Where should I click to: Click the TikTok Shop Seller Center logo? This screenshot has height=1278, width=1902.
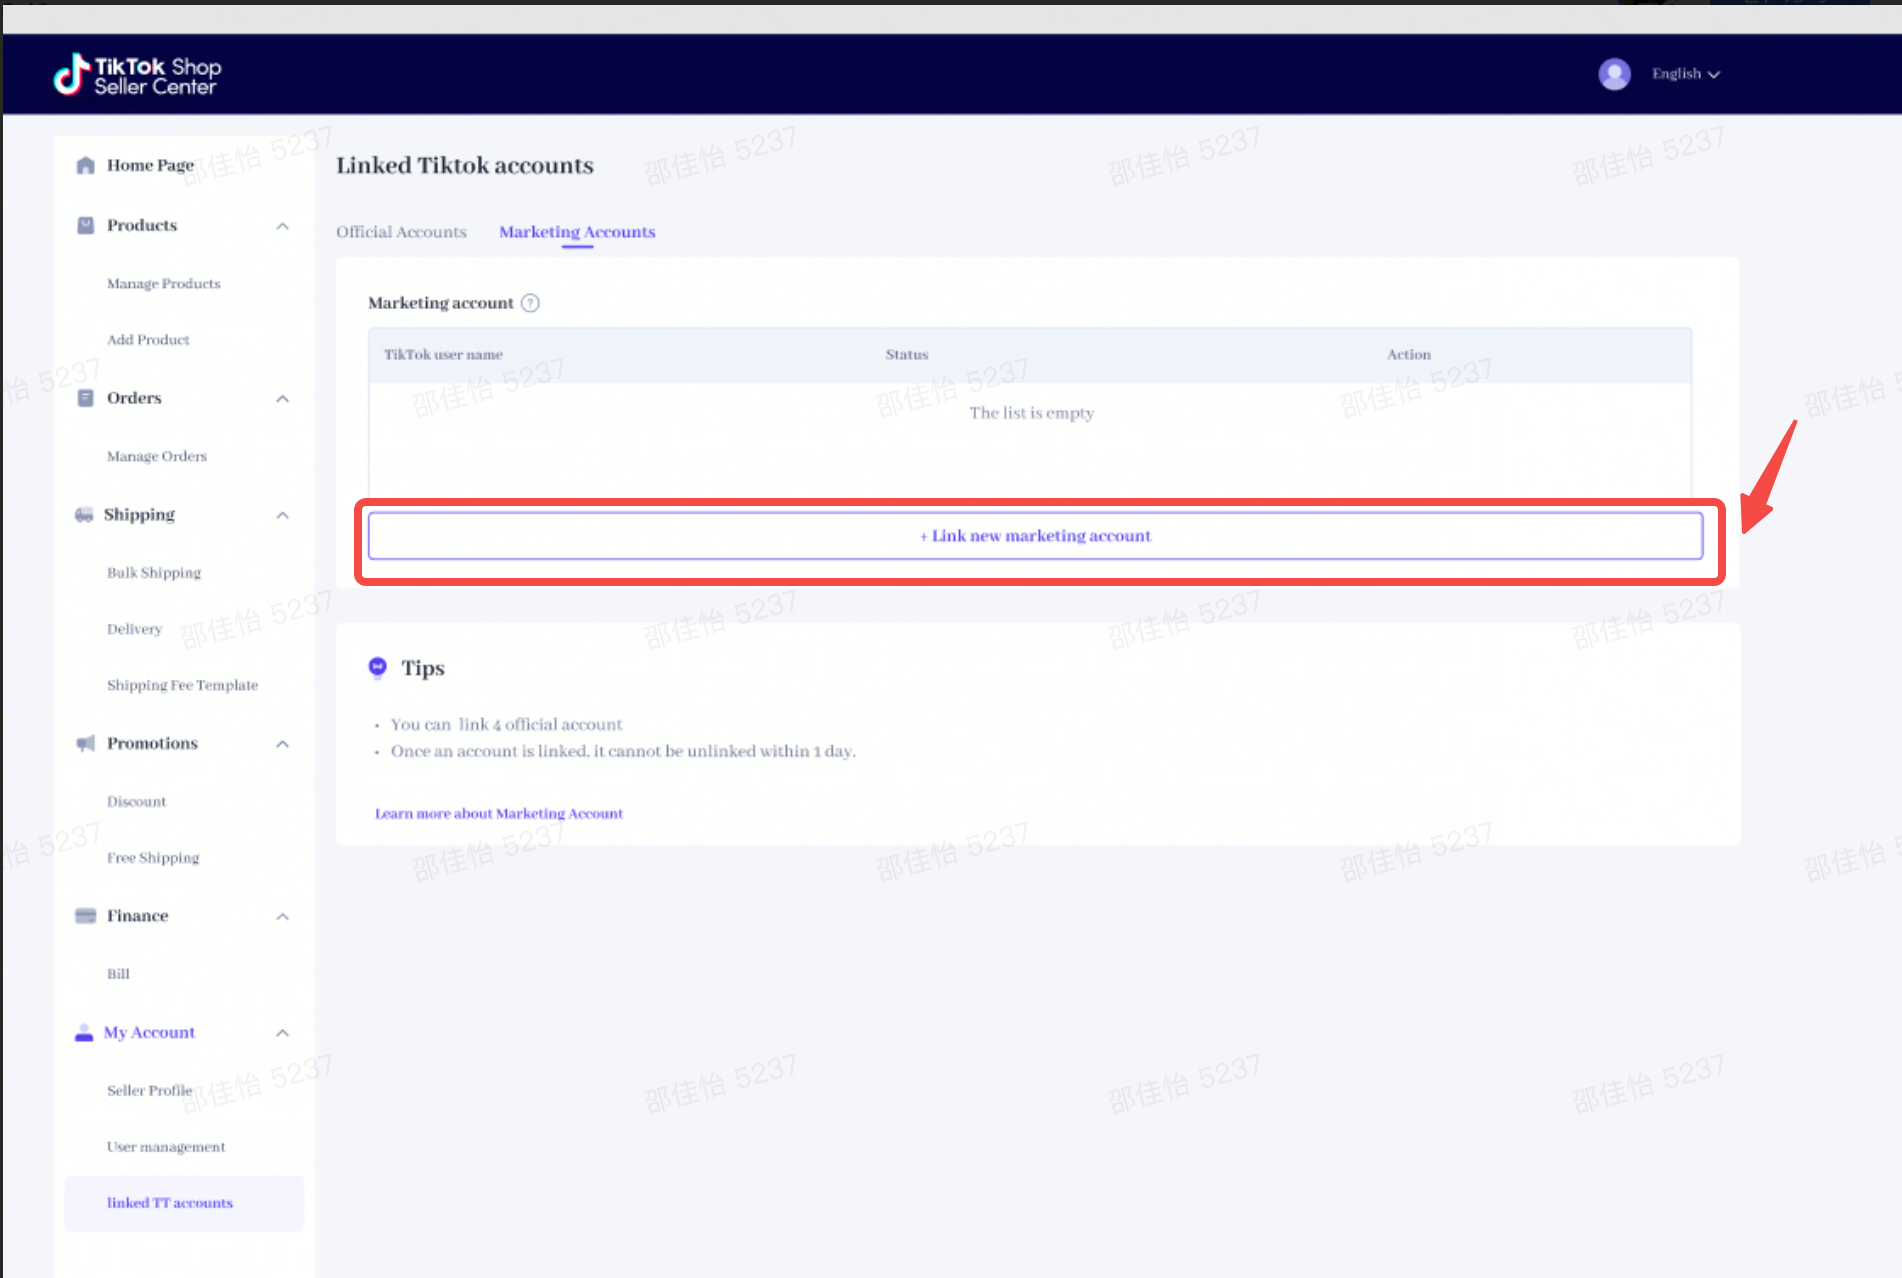[137, 75]
